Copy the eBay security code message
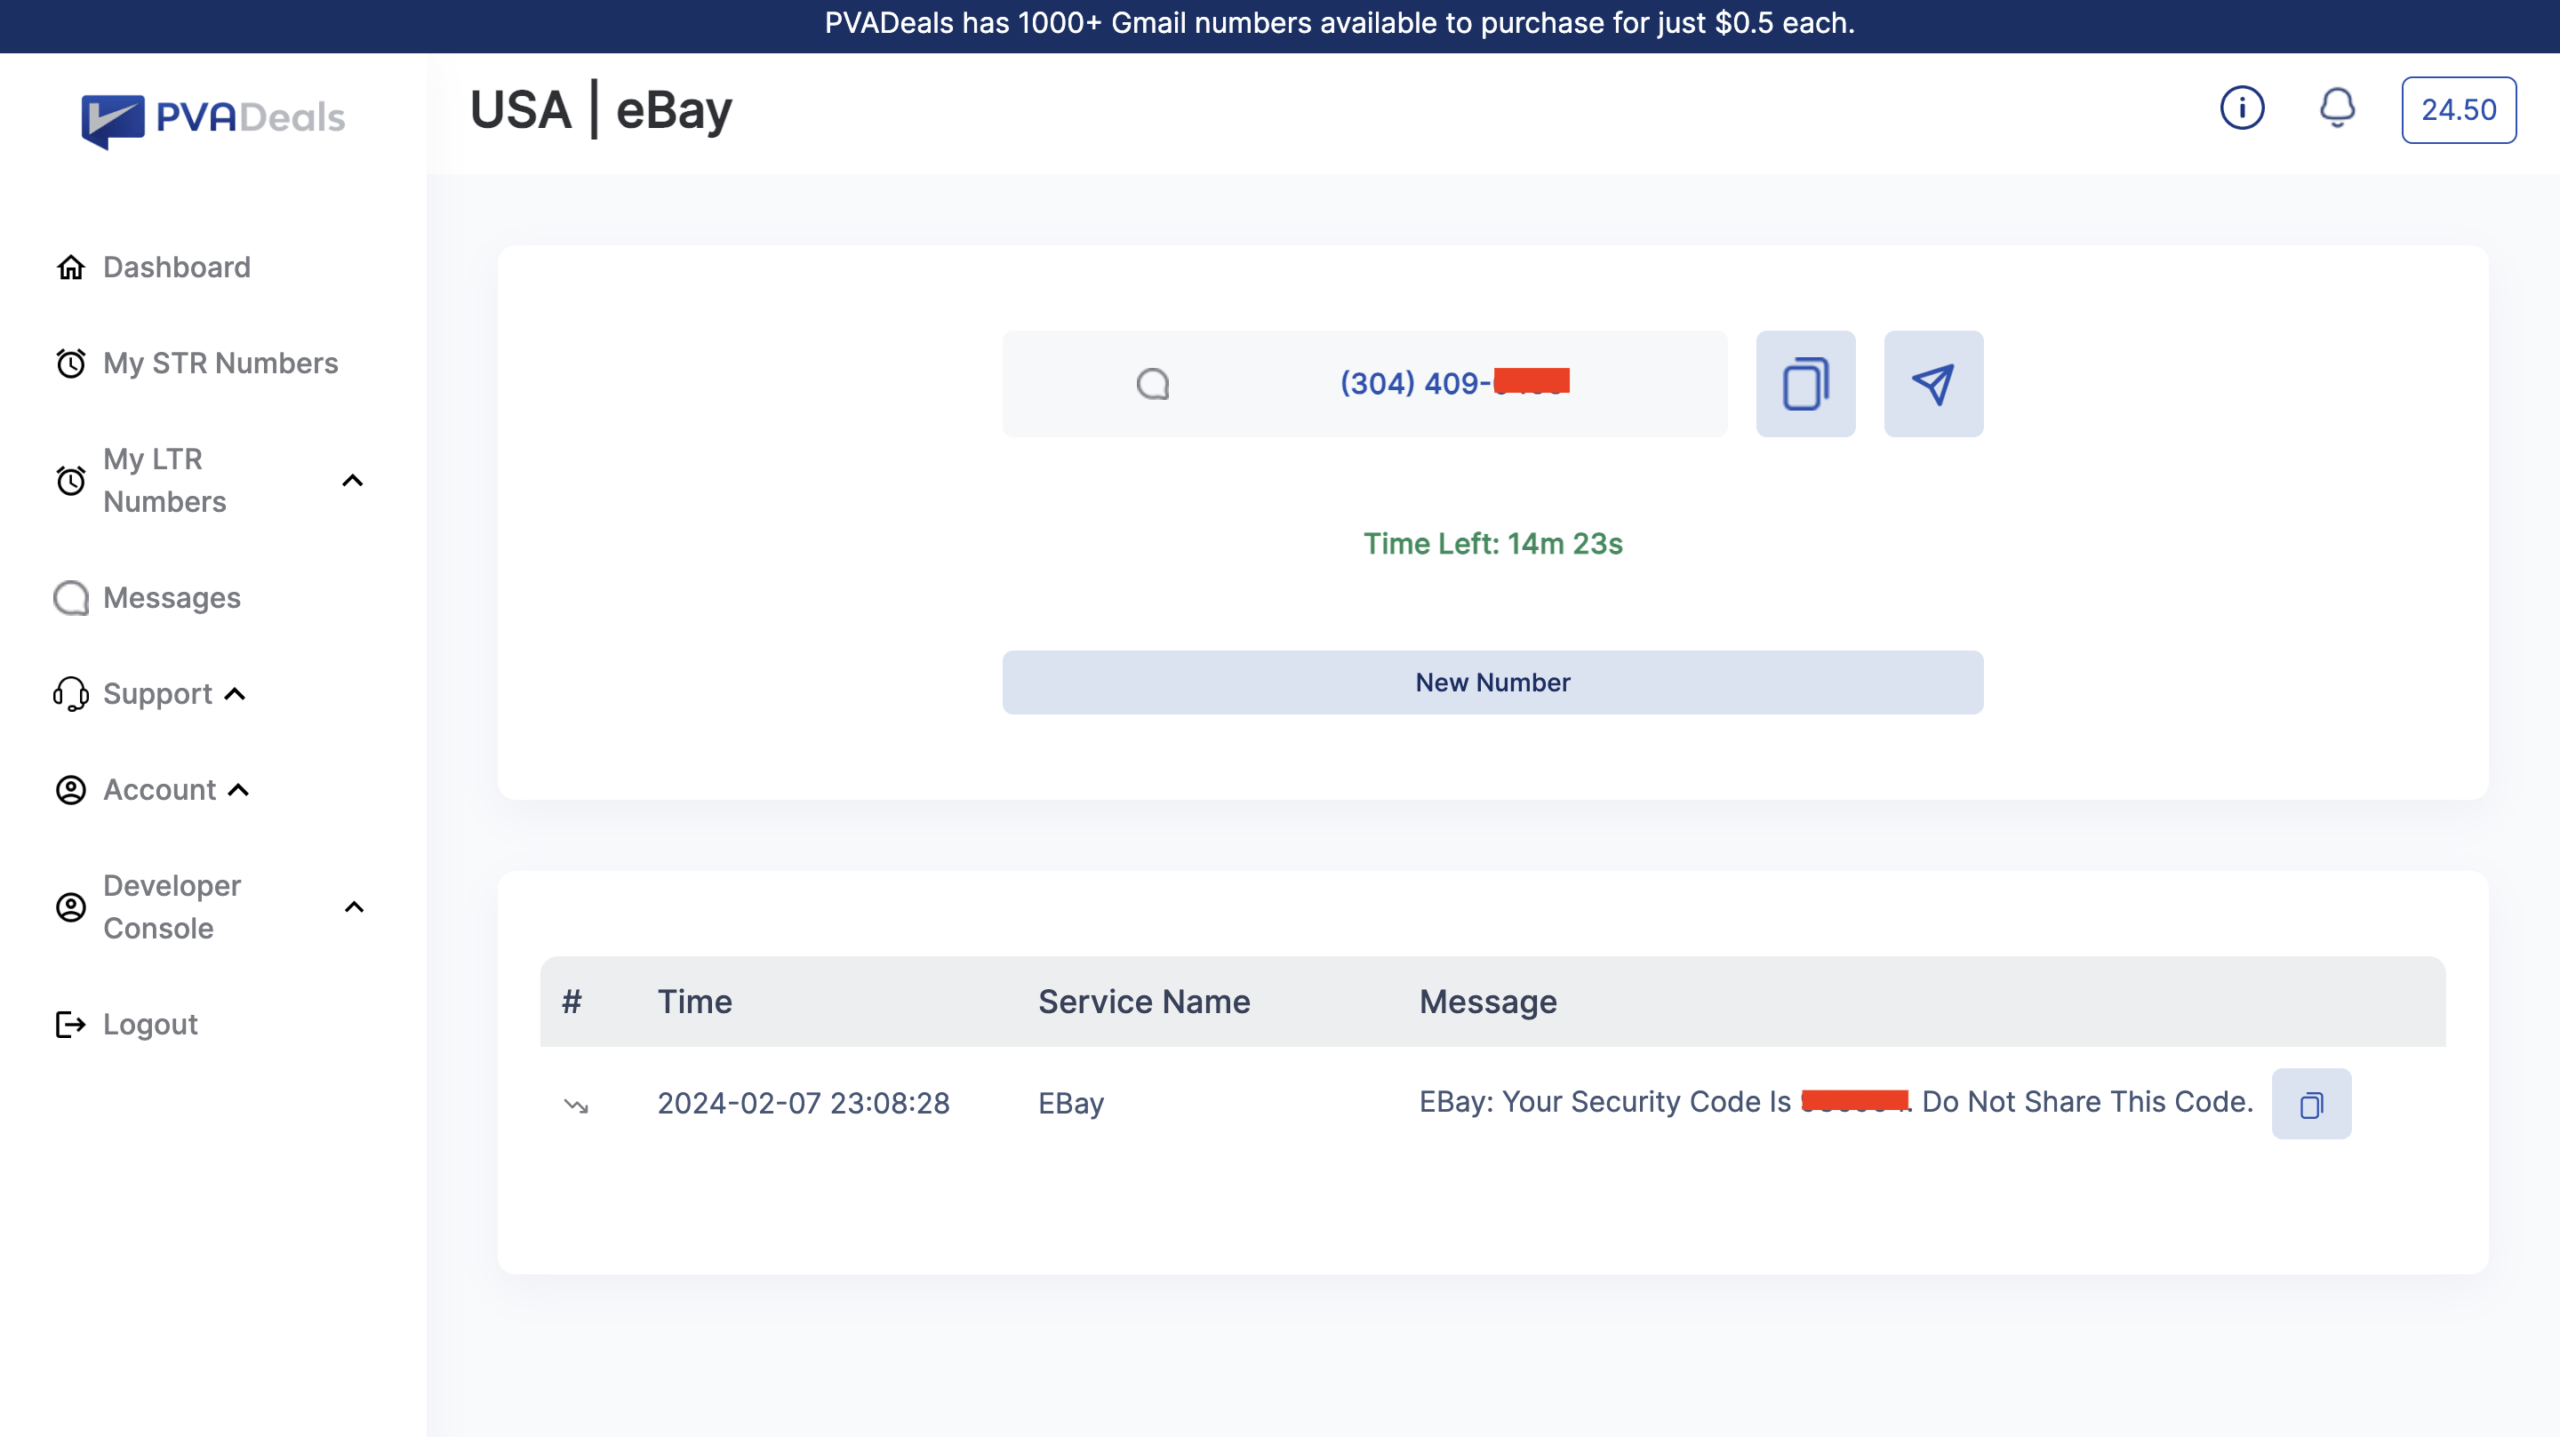2560x1437 pixels. pyautogui.click(x=2312, y=1104)
